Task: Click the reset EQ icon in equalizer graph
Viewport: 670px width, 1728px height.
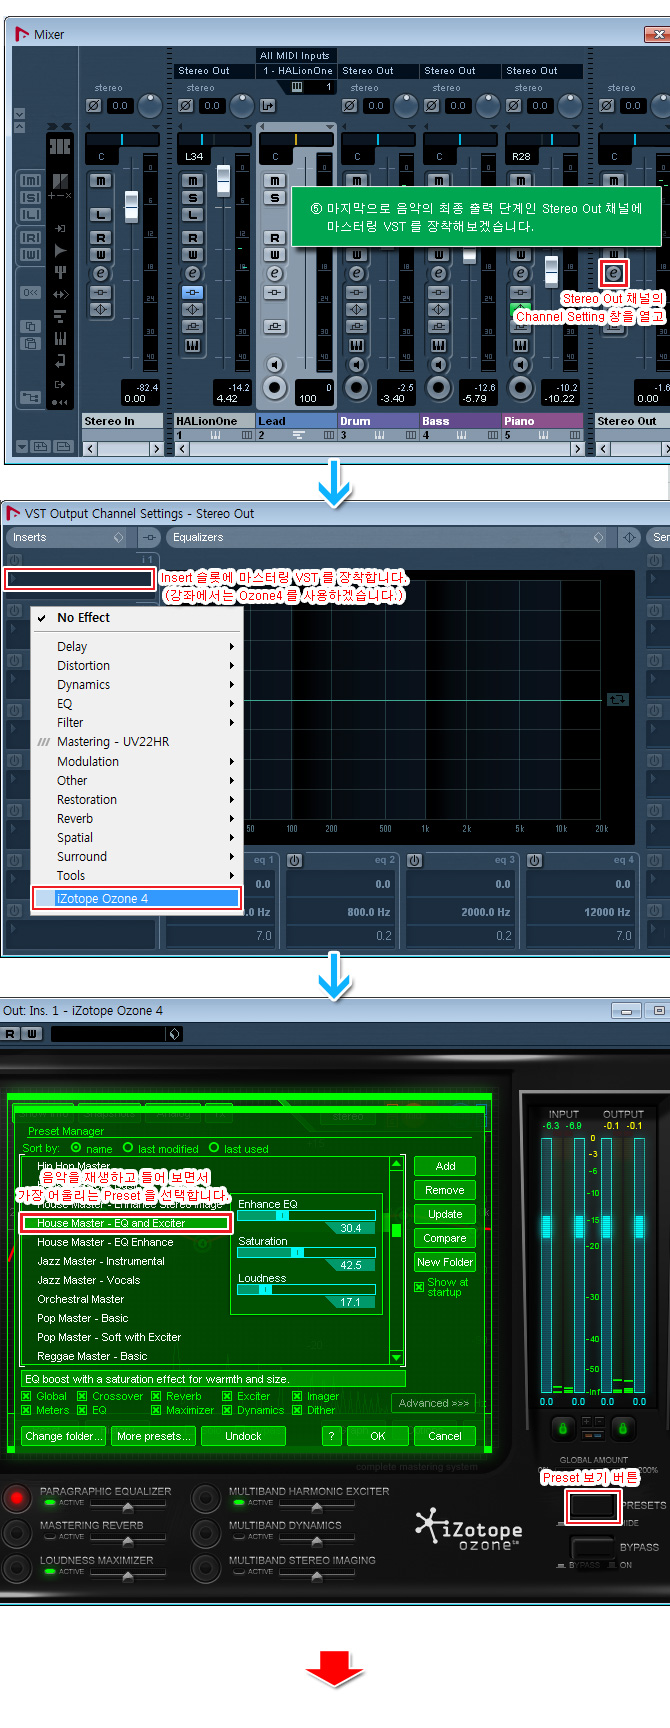Action: point(617,699)
